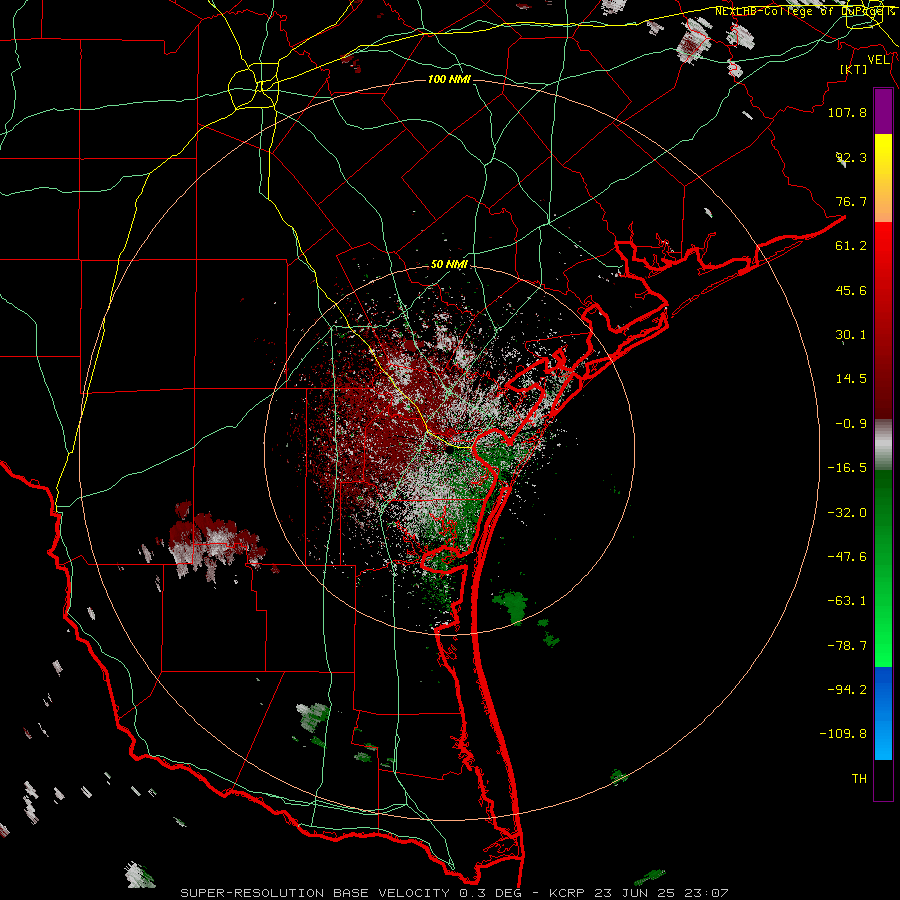Screen dimensions: 900x900
Task: Click the -32.0 velocity scale label
Action: tap(847, 513)
